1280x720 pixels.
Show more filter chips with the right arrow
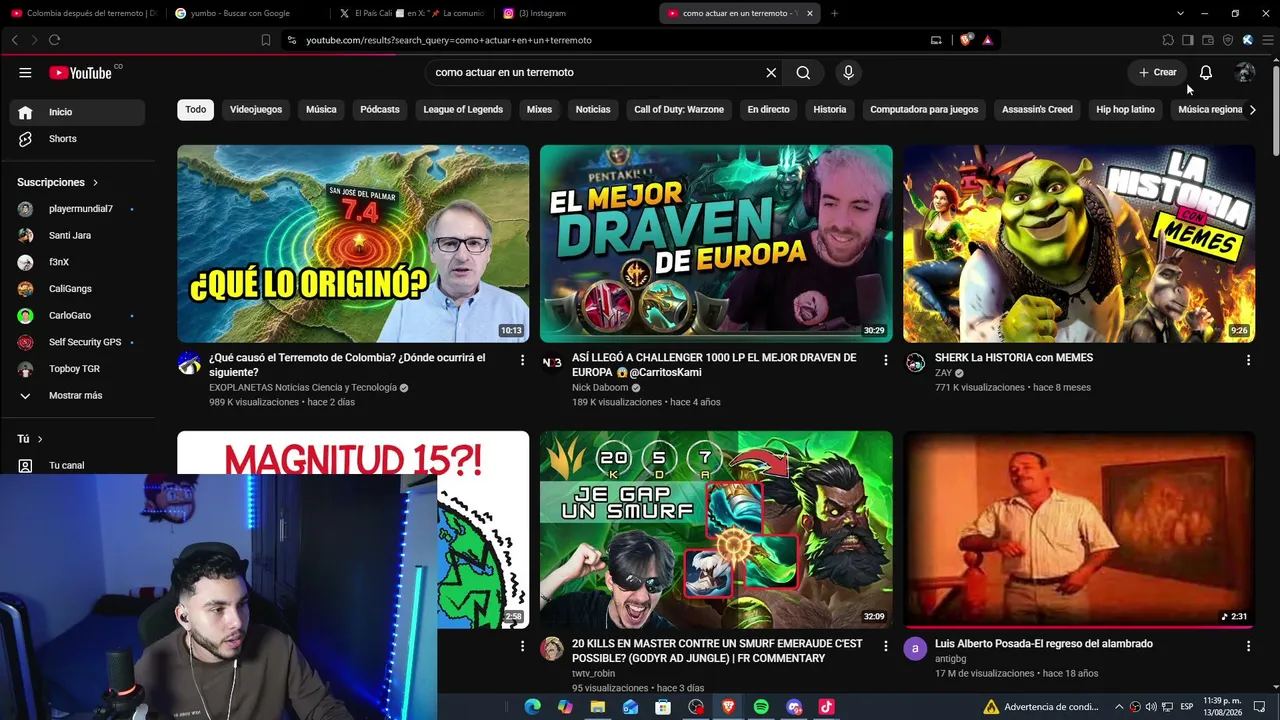[x=1252, y=109]
